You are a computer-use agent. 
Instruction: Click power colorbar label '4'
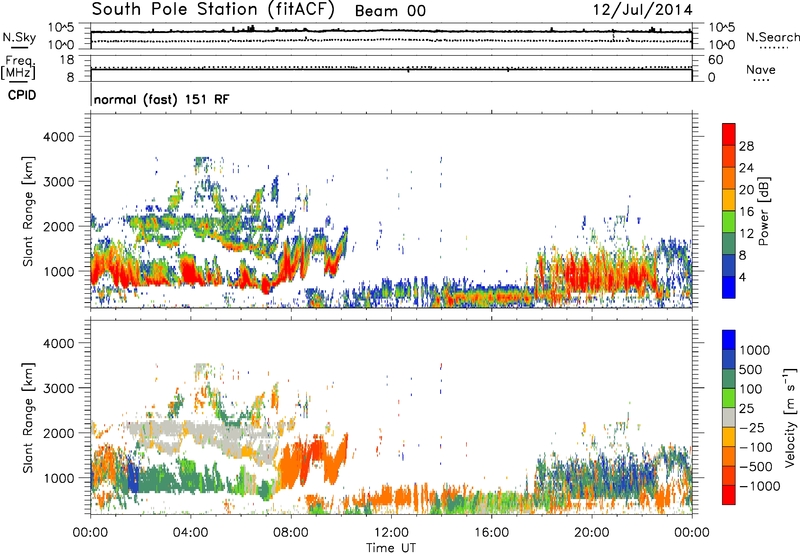(x=743, y=277)
